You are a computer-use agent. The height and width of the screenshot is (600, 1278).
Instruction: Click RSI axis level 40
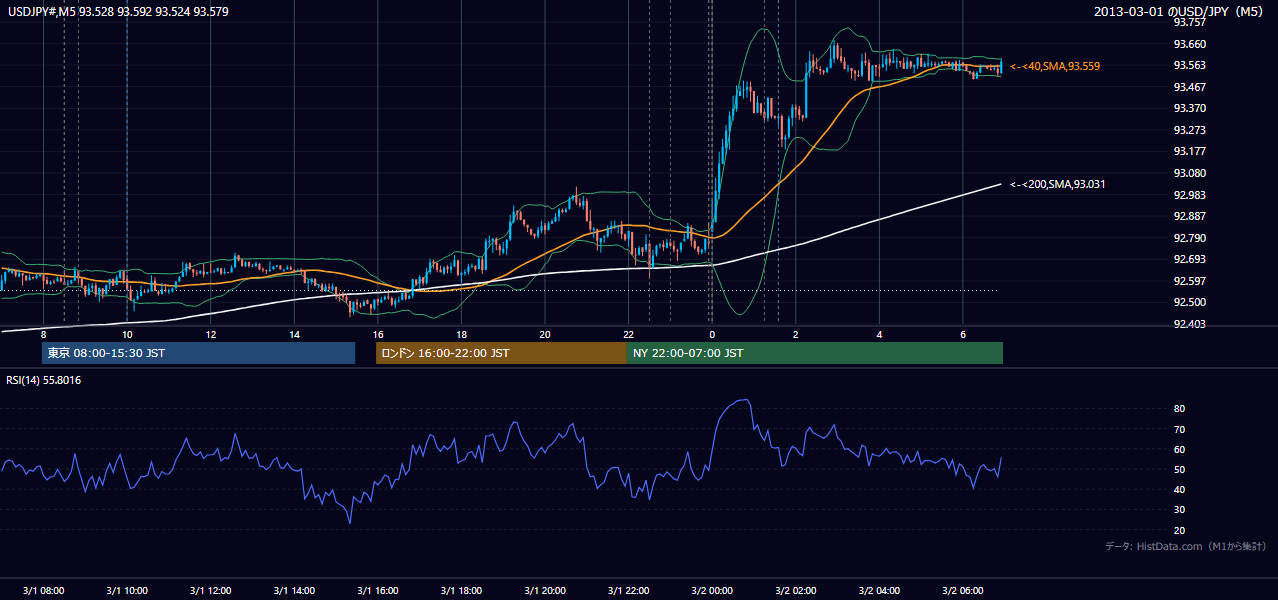[1179, 489]
